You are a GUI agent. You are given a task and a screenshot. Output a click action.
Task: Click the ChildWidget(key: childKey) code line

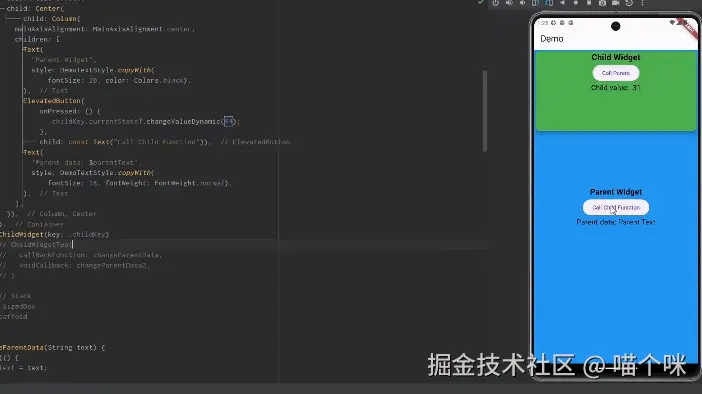pyautogui.click(x=54, y=234)
